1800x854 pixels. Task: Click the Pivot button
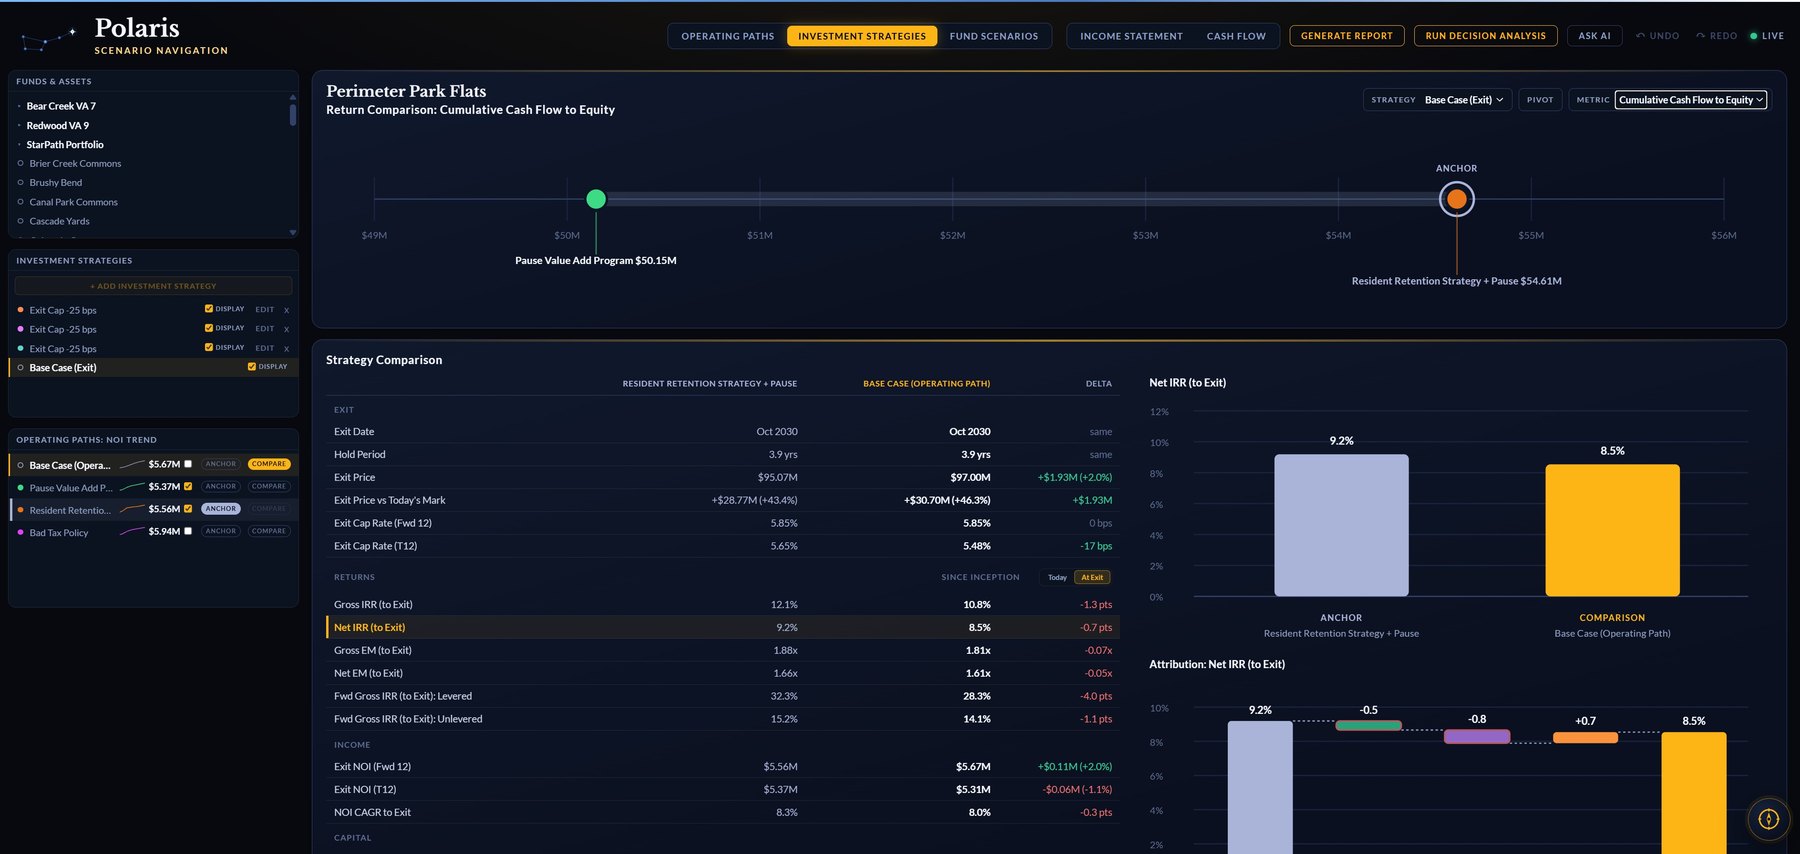1540,100
